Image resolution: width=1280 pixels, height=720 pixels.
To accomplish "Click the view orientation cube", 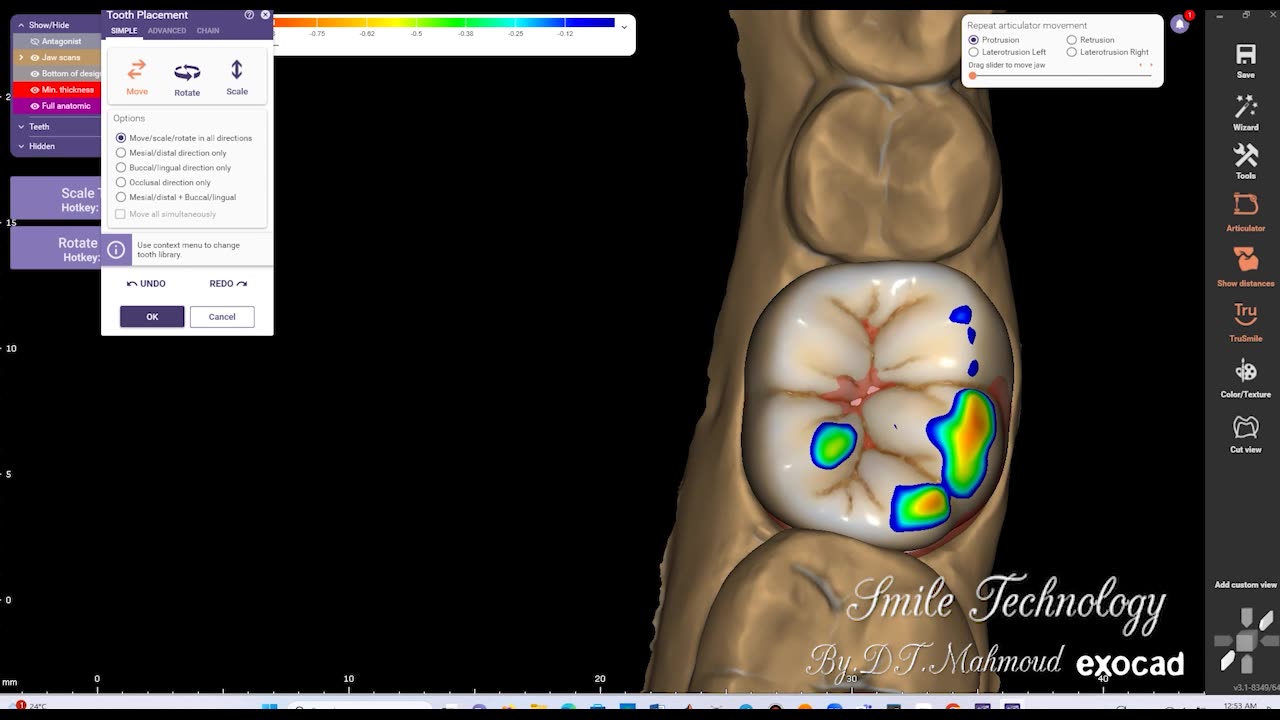I will click(1246, 640).
